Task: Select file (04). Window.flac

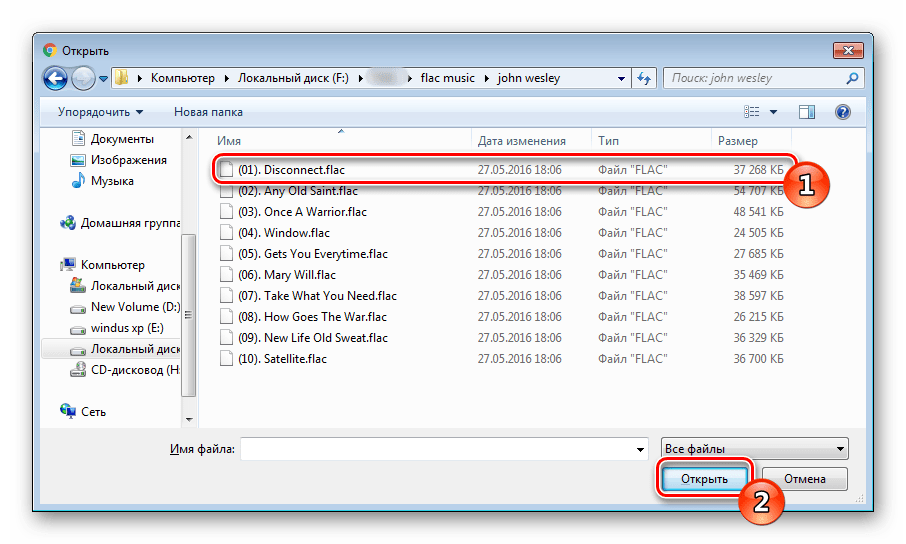Action: [502, 232]
